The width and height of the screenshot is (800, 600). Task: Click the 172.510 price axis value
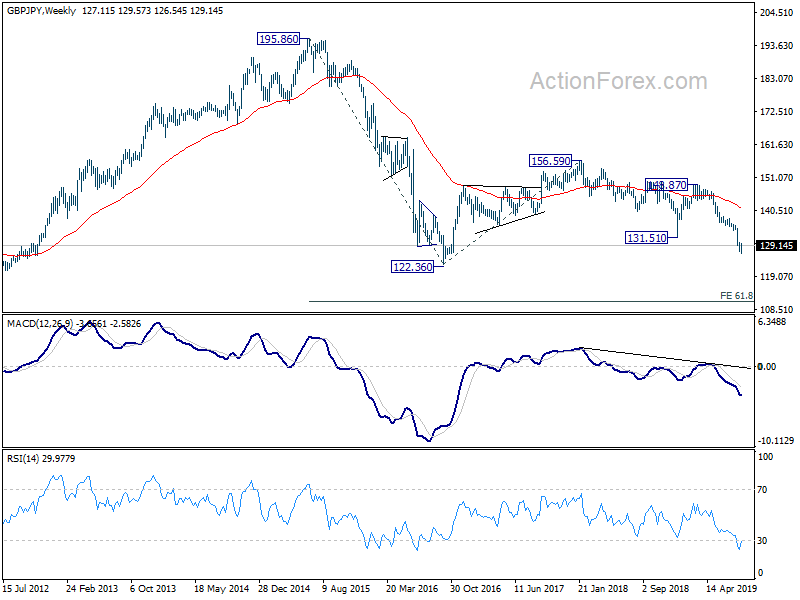pos(776,111)
